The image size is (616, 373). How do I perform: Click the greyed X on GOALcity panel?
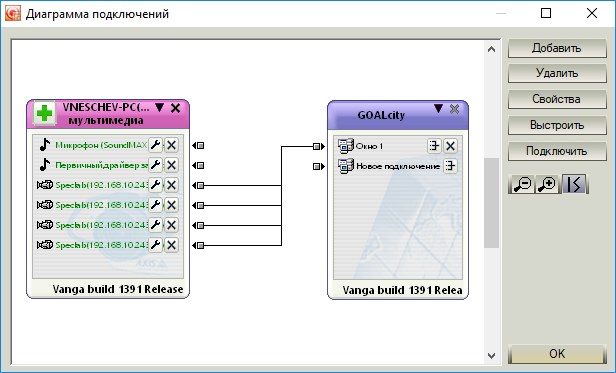coord(455,109)
